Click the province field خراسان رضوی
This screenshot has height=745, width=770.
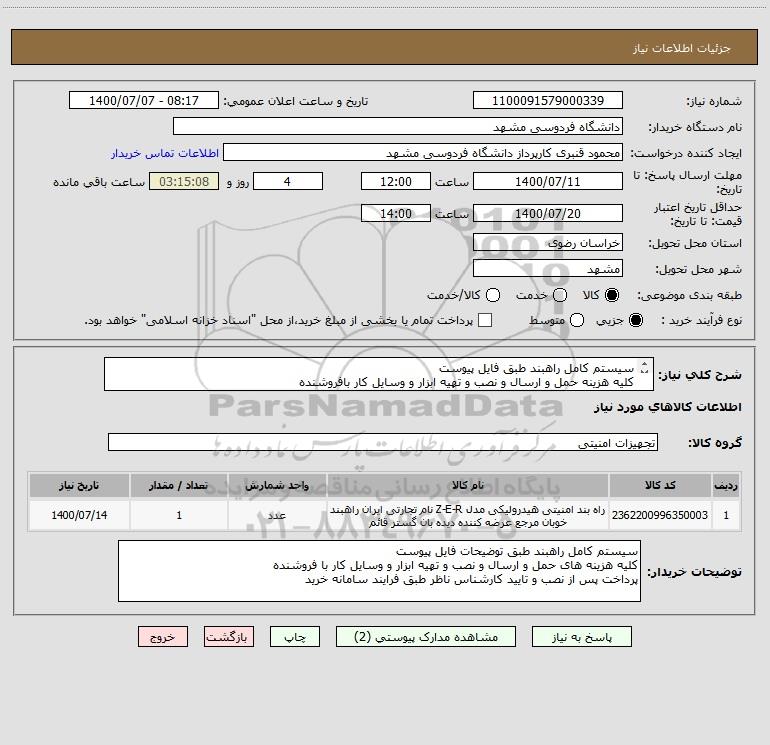tap(548, 242)
